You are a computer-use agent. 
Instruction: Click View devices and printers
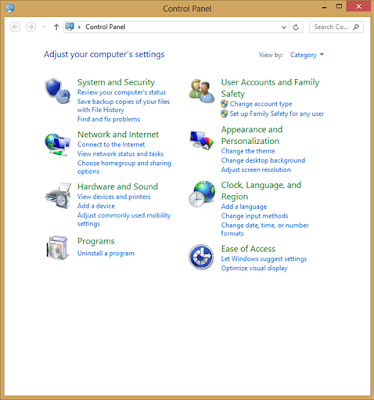[114, 196]
